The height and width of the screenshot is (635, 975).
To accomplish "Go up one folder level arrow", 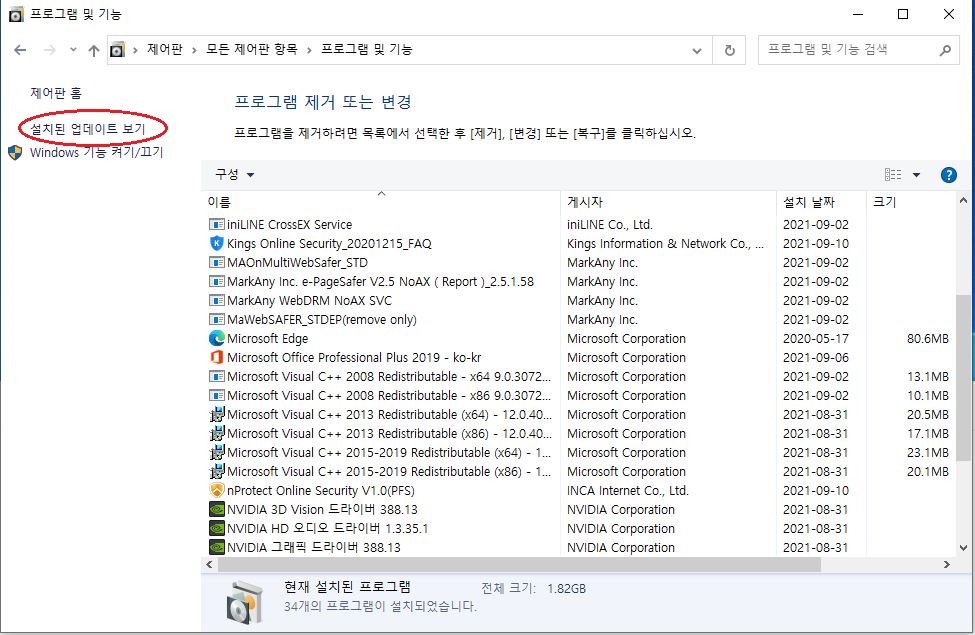I will [93, 50].
